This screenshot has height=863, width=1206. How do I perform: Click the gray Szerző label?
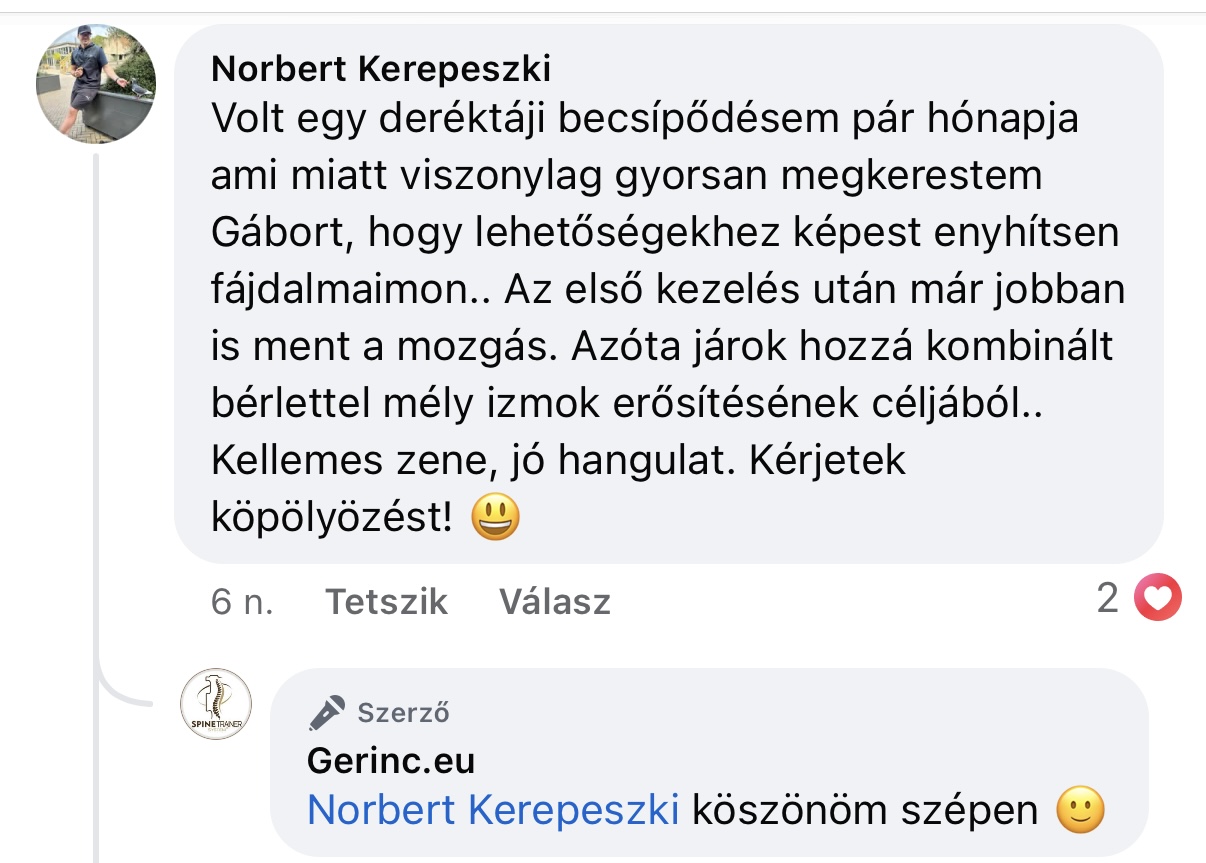point(403,713)
